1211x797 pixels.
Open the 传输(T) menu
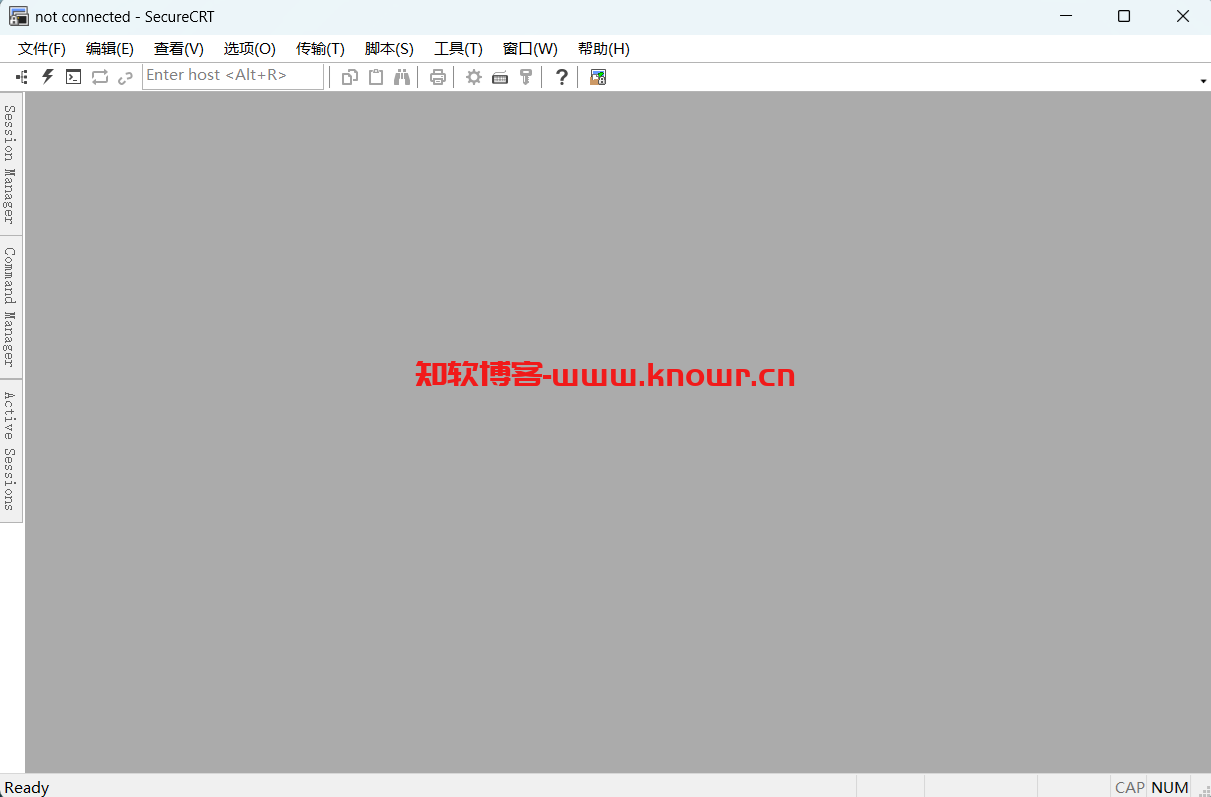(x=320, y=48)
